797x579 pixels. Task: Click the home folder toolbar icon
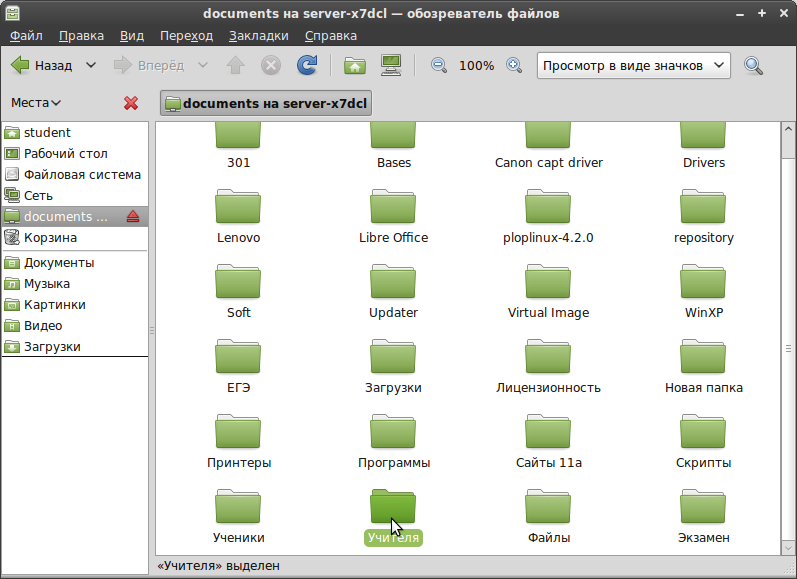[x=354, y=66]
